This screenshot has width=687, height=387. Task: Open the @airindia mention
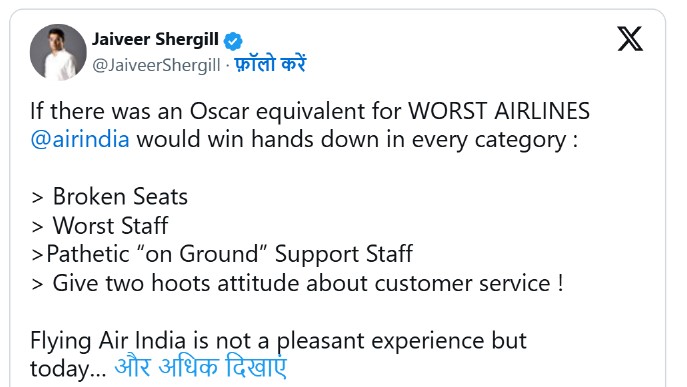click(80, 139)
